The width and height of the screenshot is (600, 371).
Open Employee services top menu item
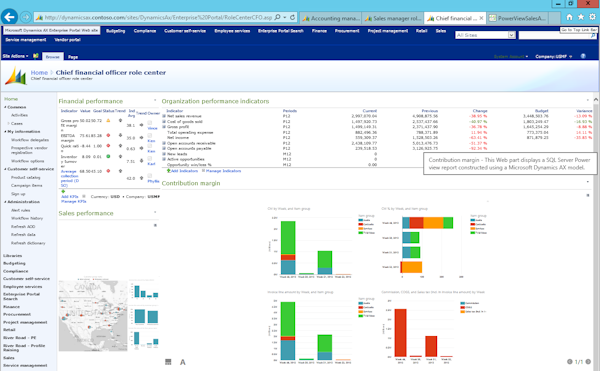232,31
